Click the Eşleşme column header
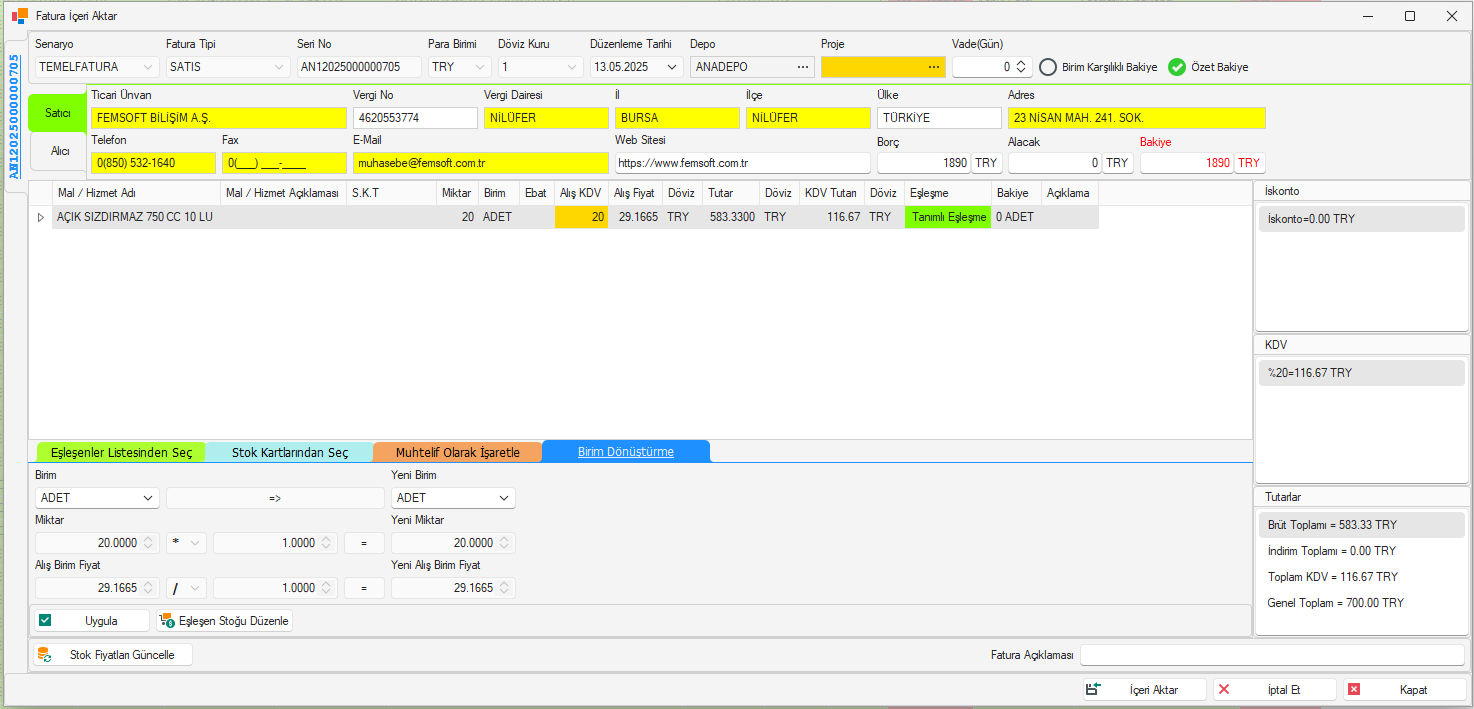 point(948,193)
